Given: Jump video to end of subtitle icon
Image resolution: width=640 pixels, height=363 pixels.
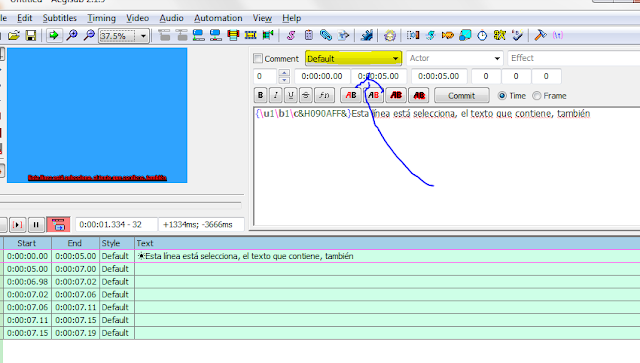Looking at the screenshot, I should click(x=182, y=36).
